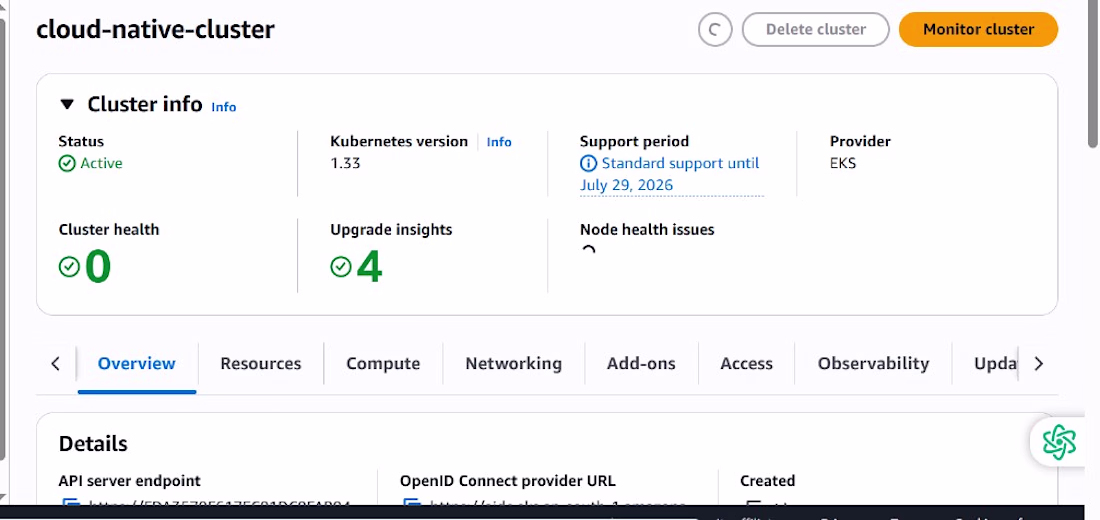This screenshot has height=520, width=1100.
Task: Click the refresh icon beside Delete cluster
Action: (714, 30)
